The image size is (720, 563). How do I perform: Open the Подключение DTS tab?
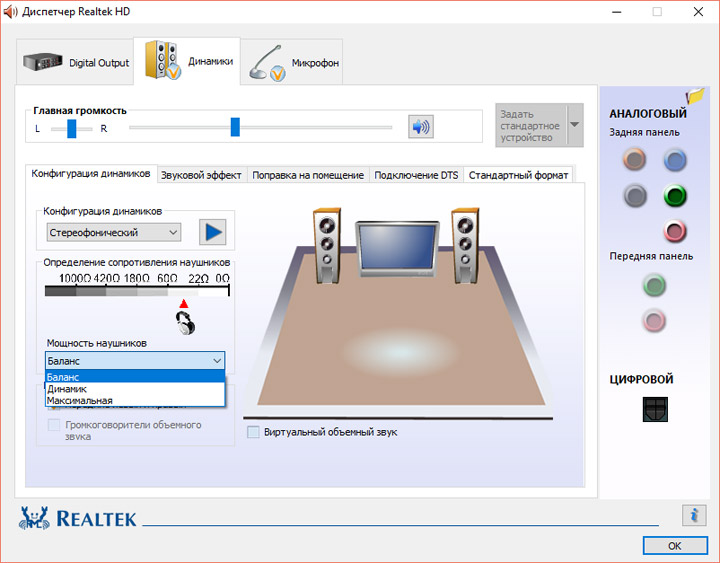(416, 175)
